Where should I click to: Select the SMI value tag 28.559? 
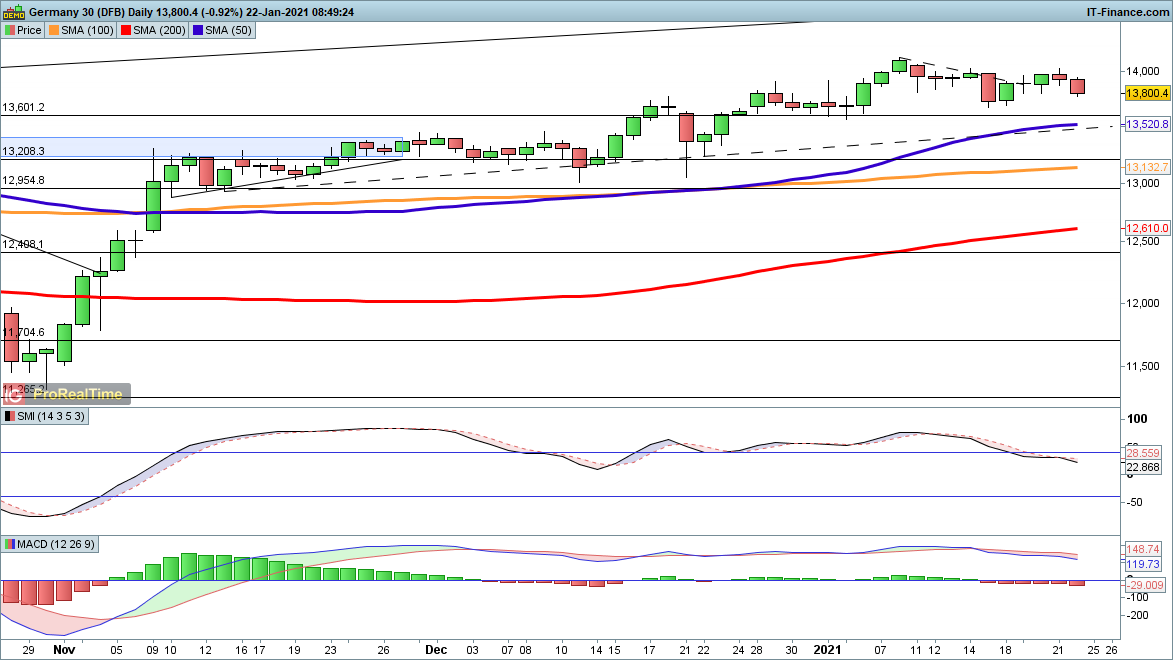pyautogui.click(x=1143, y=452)
